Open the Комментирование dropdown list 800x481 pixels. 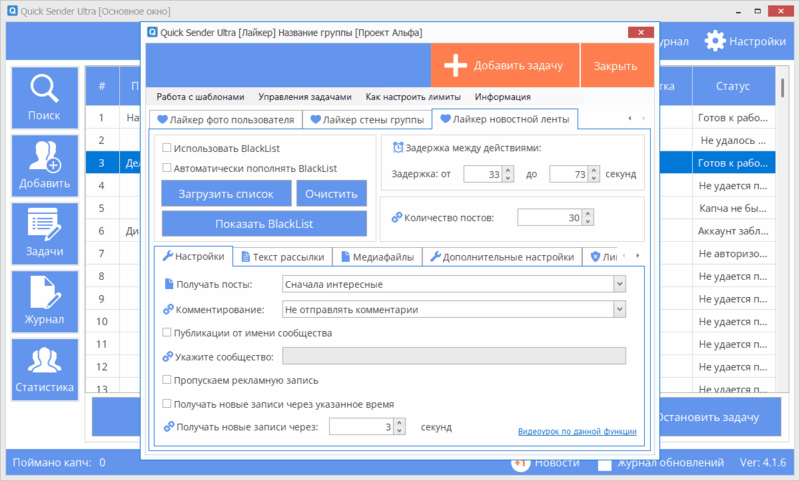click(620, 310)
